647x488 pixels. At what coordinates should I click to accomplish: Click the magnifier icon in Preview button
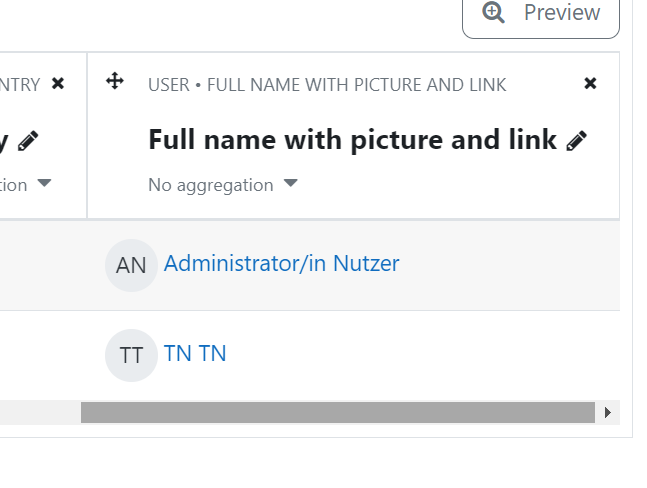pos(493,12)
